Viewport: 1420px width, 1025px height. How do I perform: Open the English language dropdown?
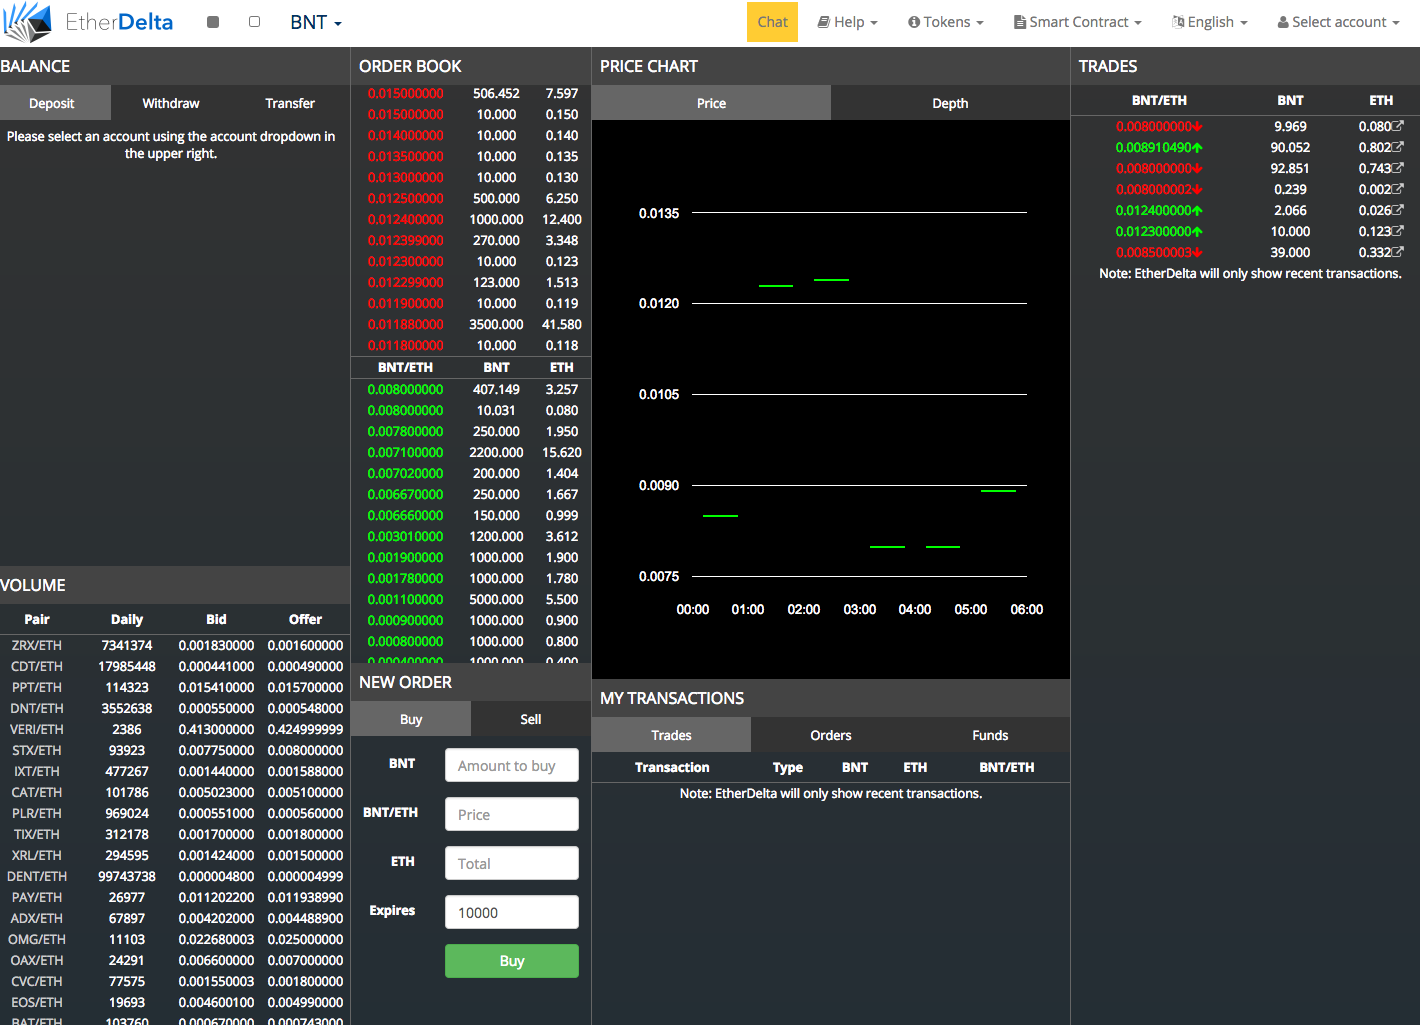[x=1210, y=22]
